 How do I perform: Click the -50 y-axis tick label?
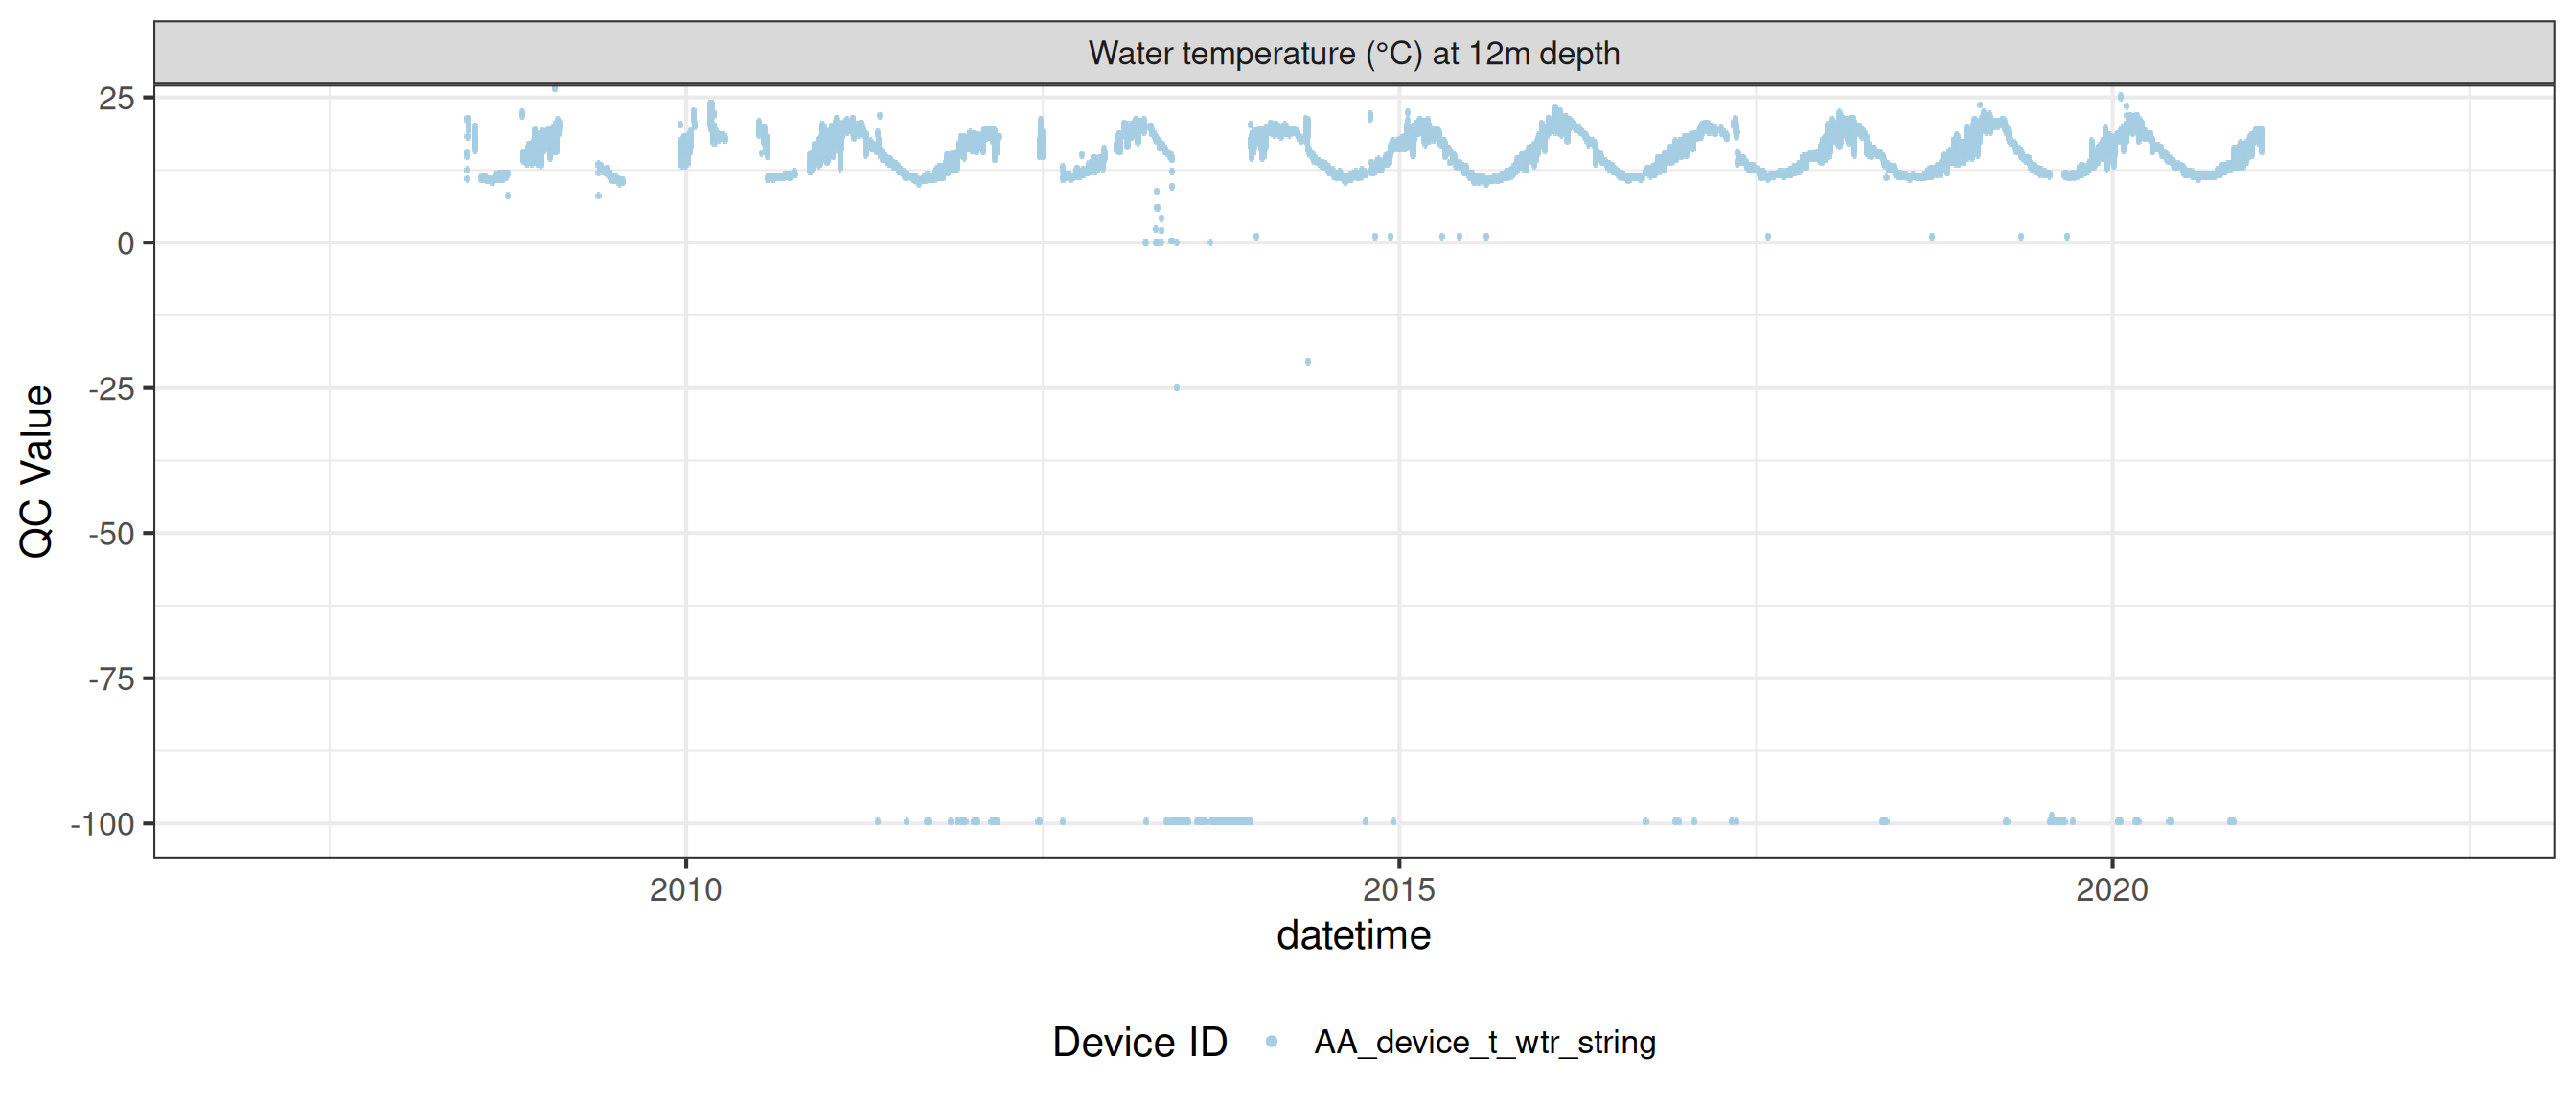click(x=111, y=533)
